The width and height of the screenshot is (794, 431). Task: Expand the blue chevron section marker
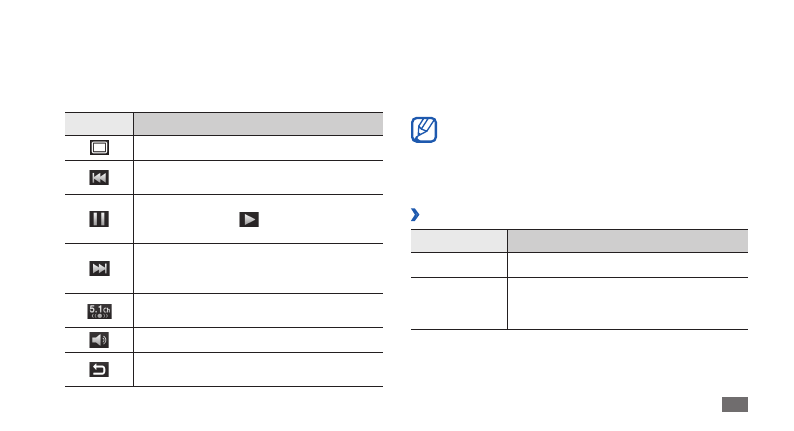[x=415, y=215]
